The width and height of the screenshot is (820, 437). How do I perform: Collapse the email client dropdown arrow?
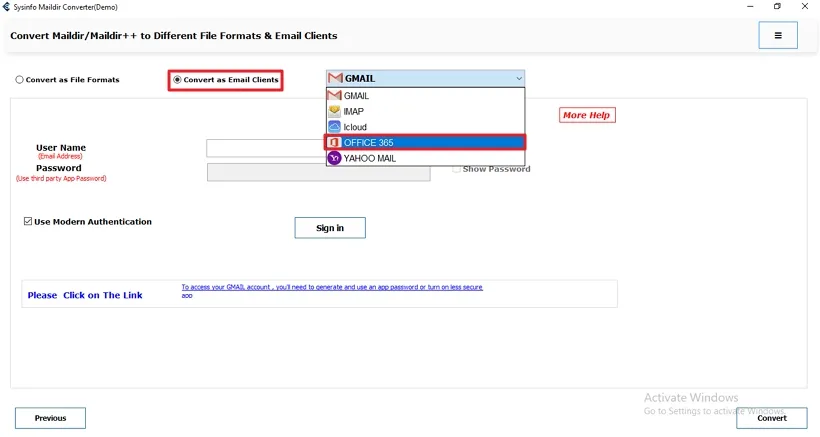coord(518,78)
